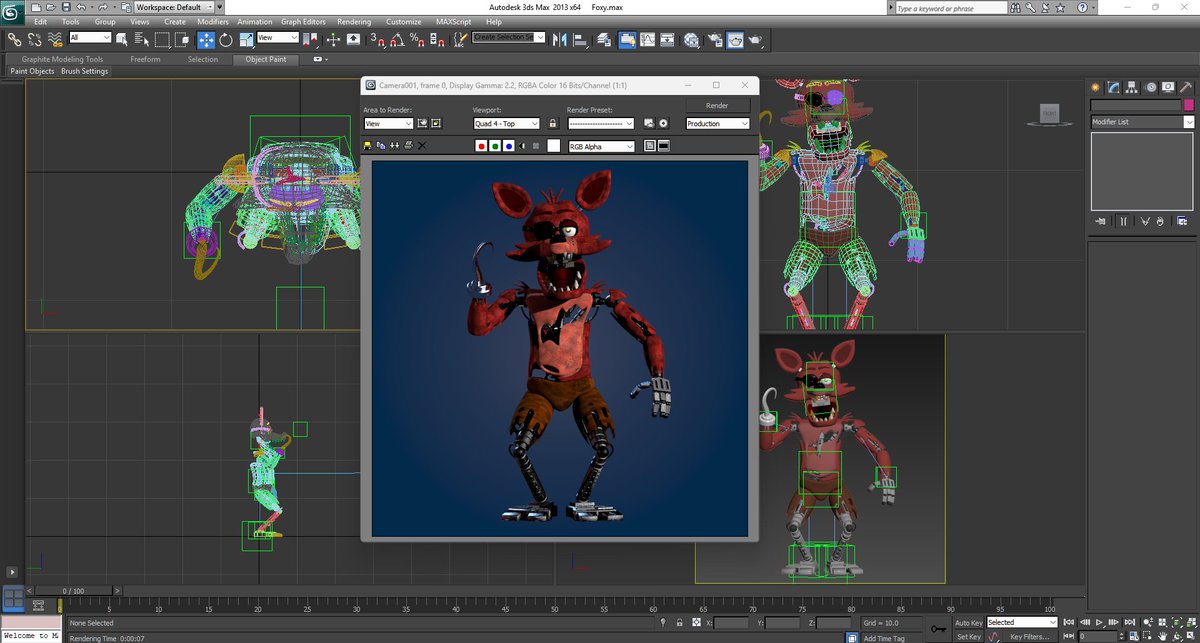This screenshot has height=643, width=1200.
Task: Open the reference coordinate 'View' dropdown
Action: point(278,38)
